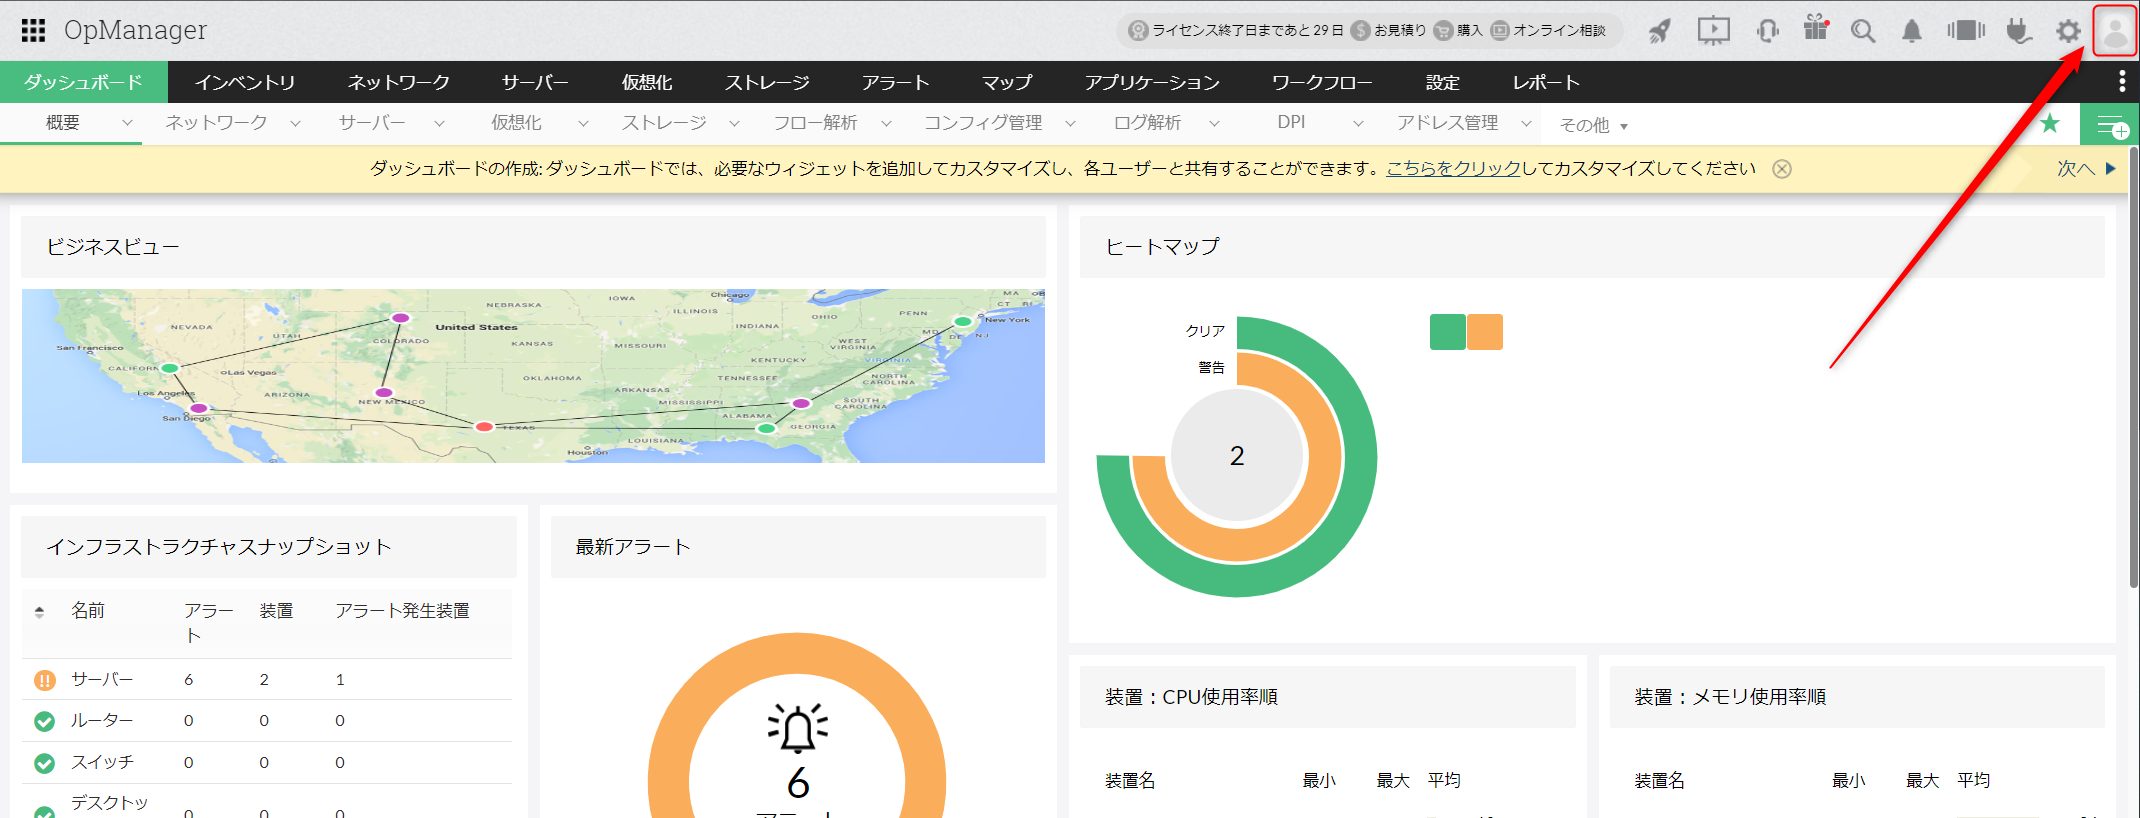The image size is (2140, 818).
Task: Switch to the アラート menu tab
Action: click(x=895, y=82)
